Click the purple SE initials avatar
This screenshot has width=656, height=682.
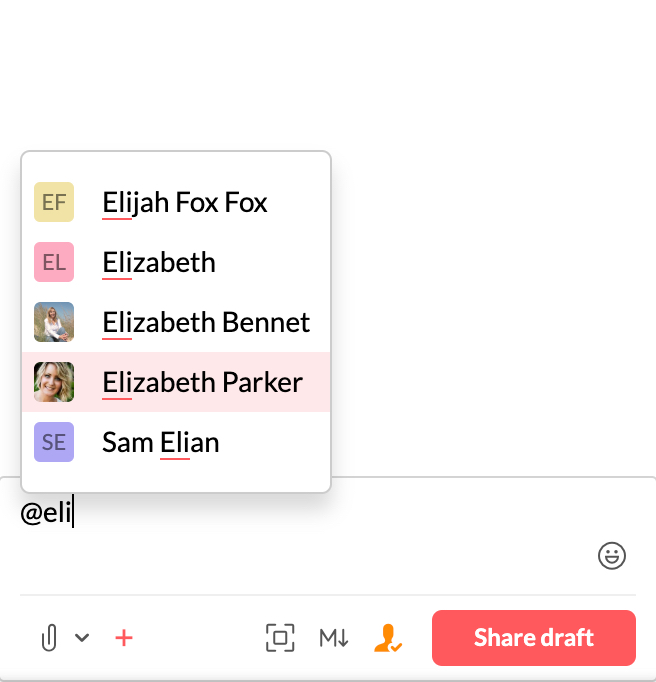(54, 442)
